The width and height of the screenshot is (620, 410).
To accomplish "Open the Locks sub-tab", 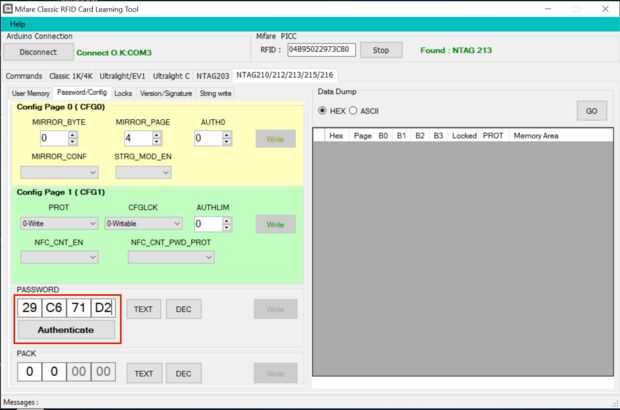I will [123, 93].
